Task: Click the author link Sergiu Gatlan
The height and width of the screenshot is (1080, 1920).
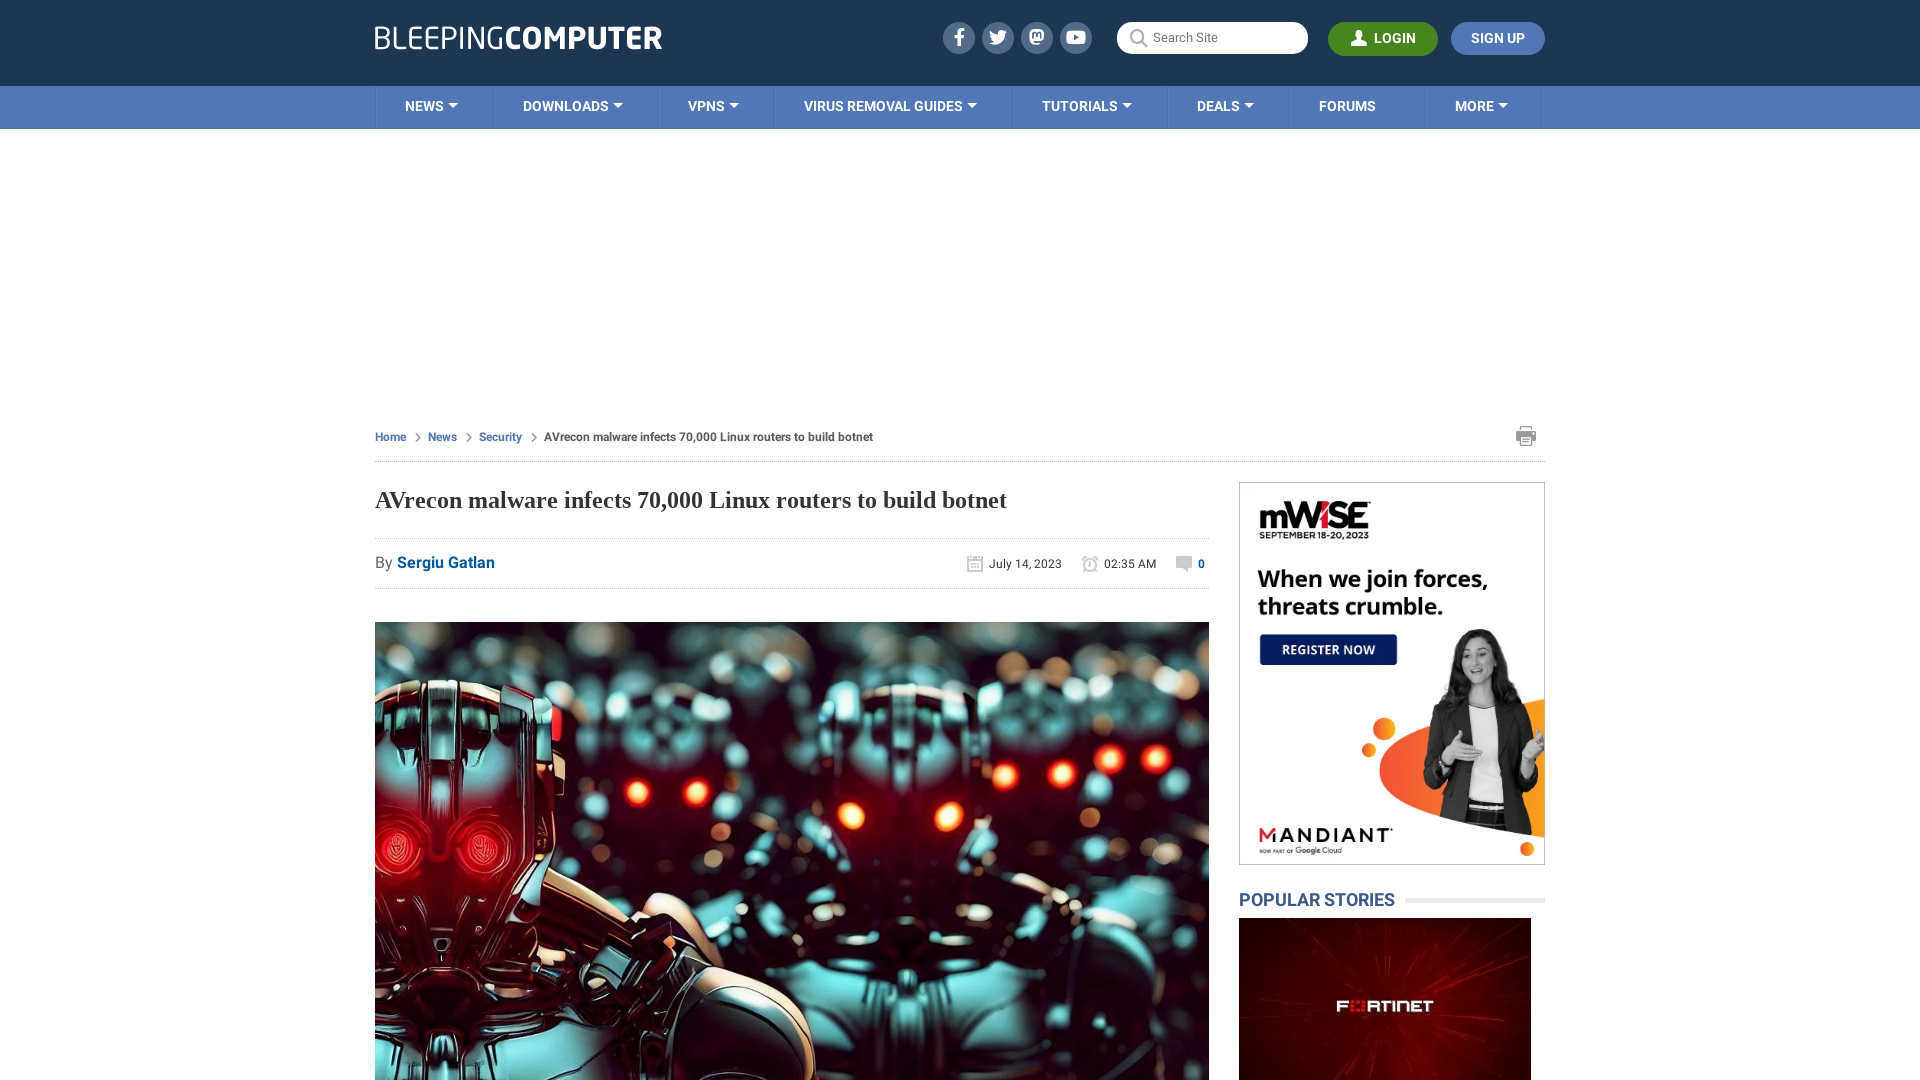Action: [x=446, y=562]
